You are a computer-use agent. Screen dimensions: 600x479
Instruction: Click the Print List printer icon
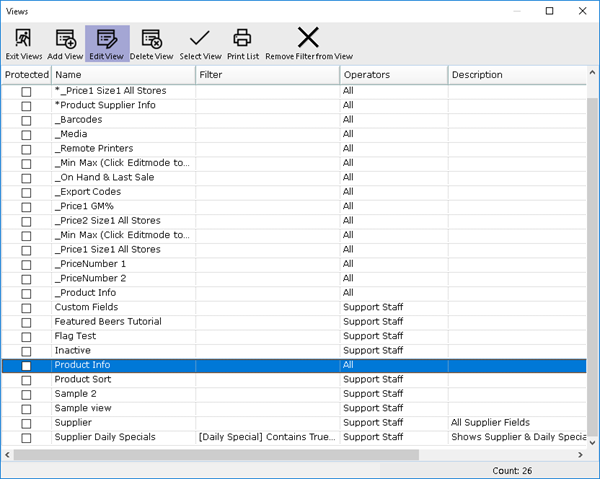tap(241, 39)
